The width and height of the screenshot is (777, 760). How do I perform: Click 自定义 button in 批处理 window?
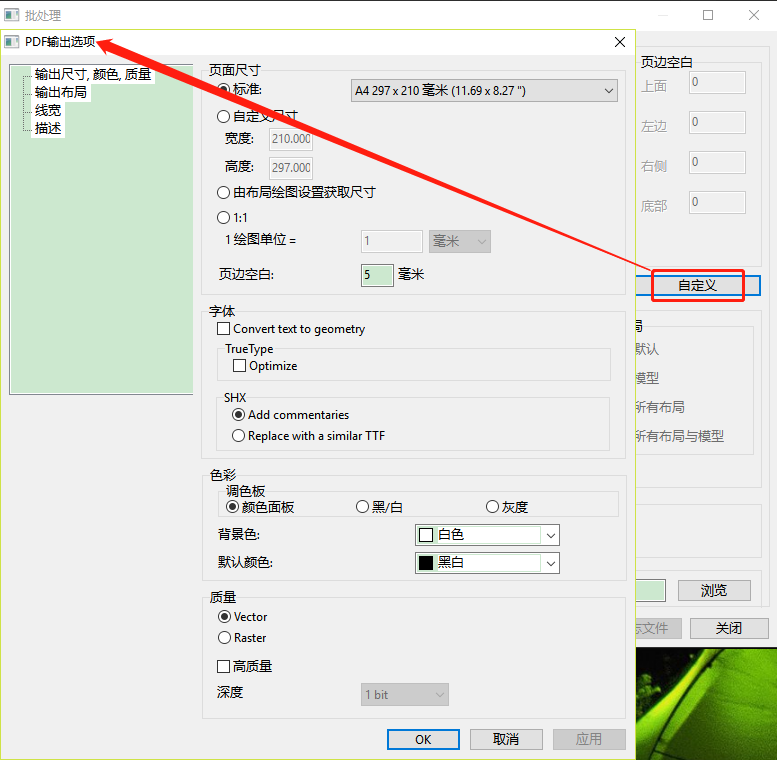click(698, 286)
